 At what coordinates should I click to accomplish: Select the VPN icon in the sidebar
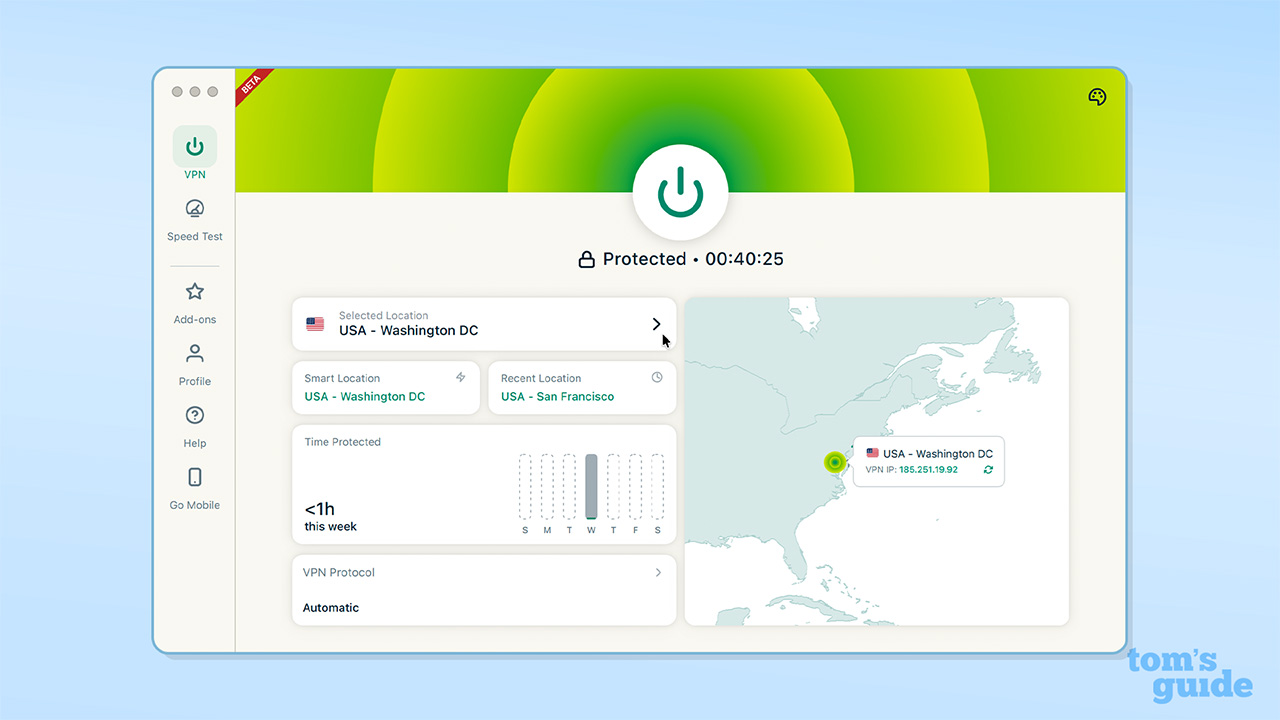coord(194,146)
